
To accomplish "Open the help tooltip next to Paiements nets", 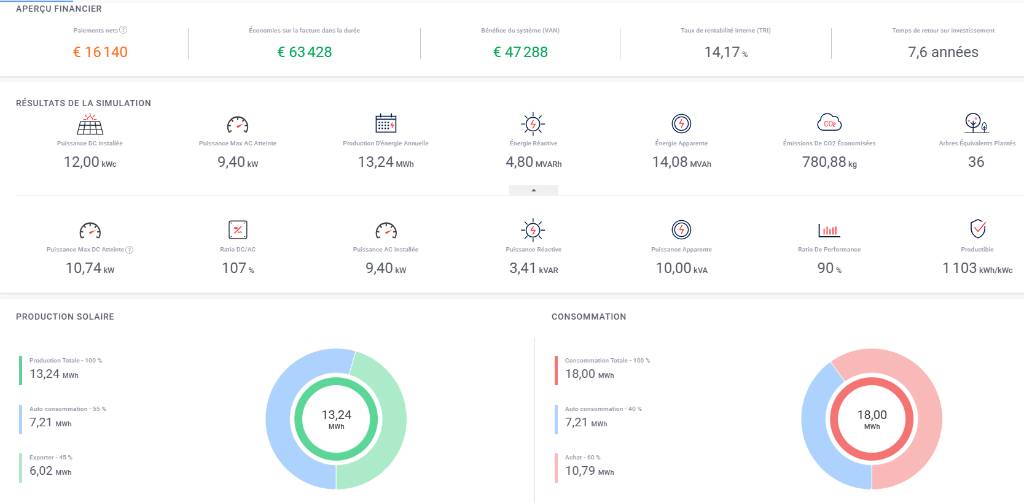I will pyautogui.click(x=122, y=31).
